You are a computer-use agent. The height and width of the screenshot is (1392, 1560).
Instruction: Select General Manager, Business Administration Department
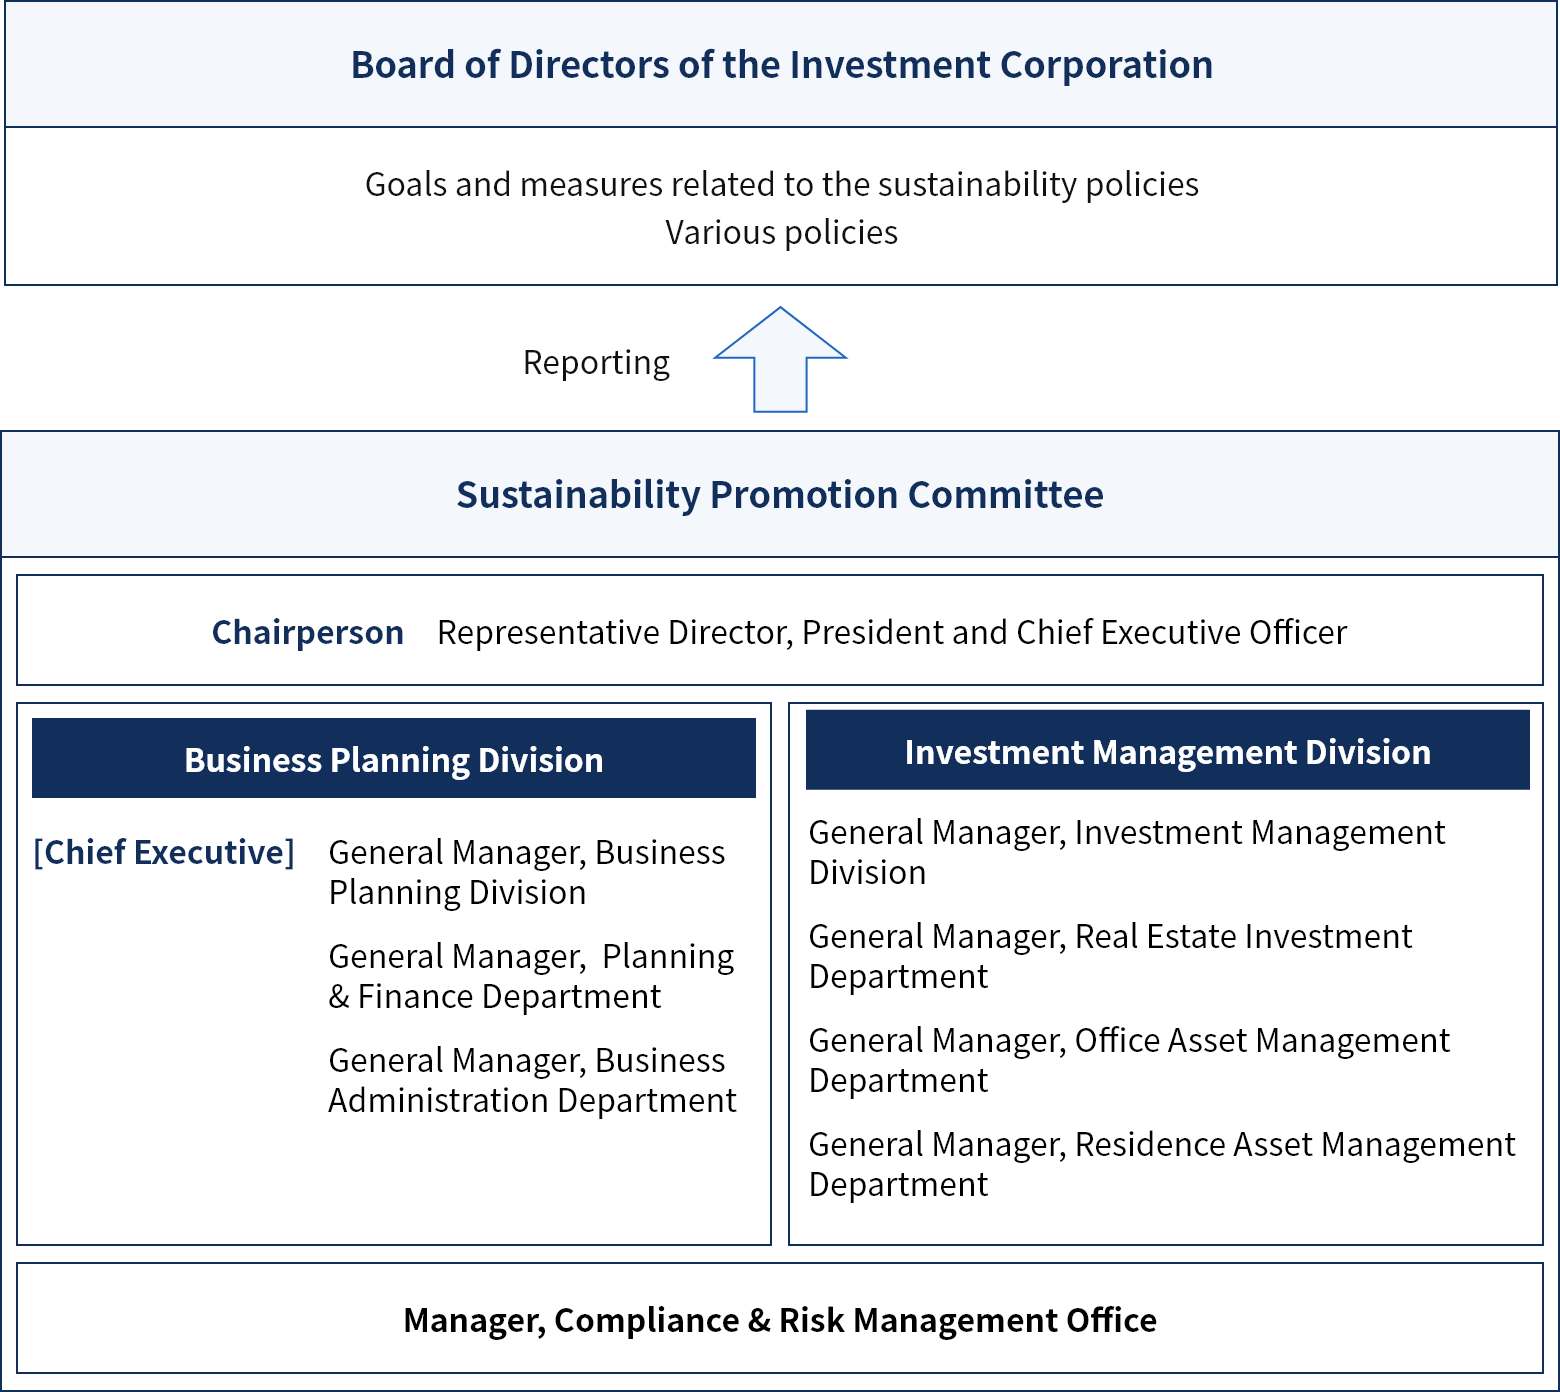click(532, 1080)
